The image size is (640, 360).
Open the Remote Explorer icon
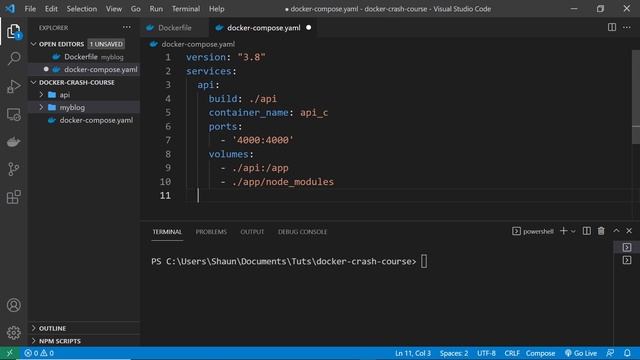[x=13, y=115]
